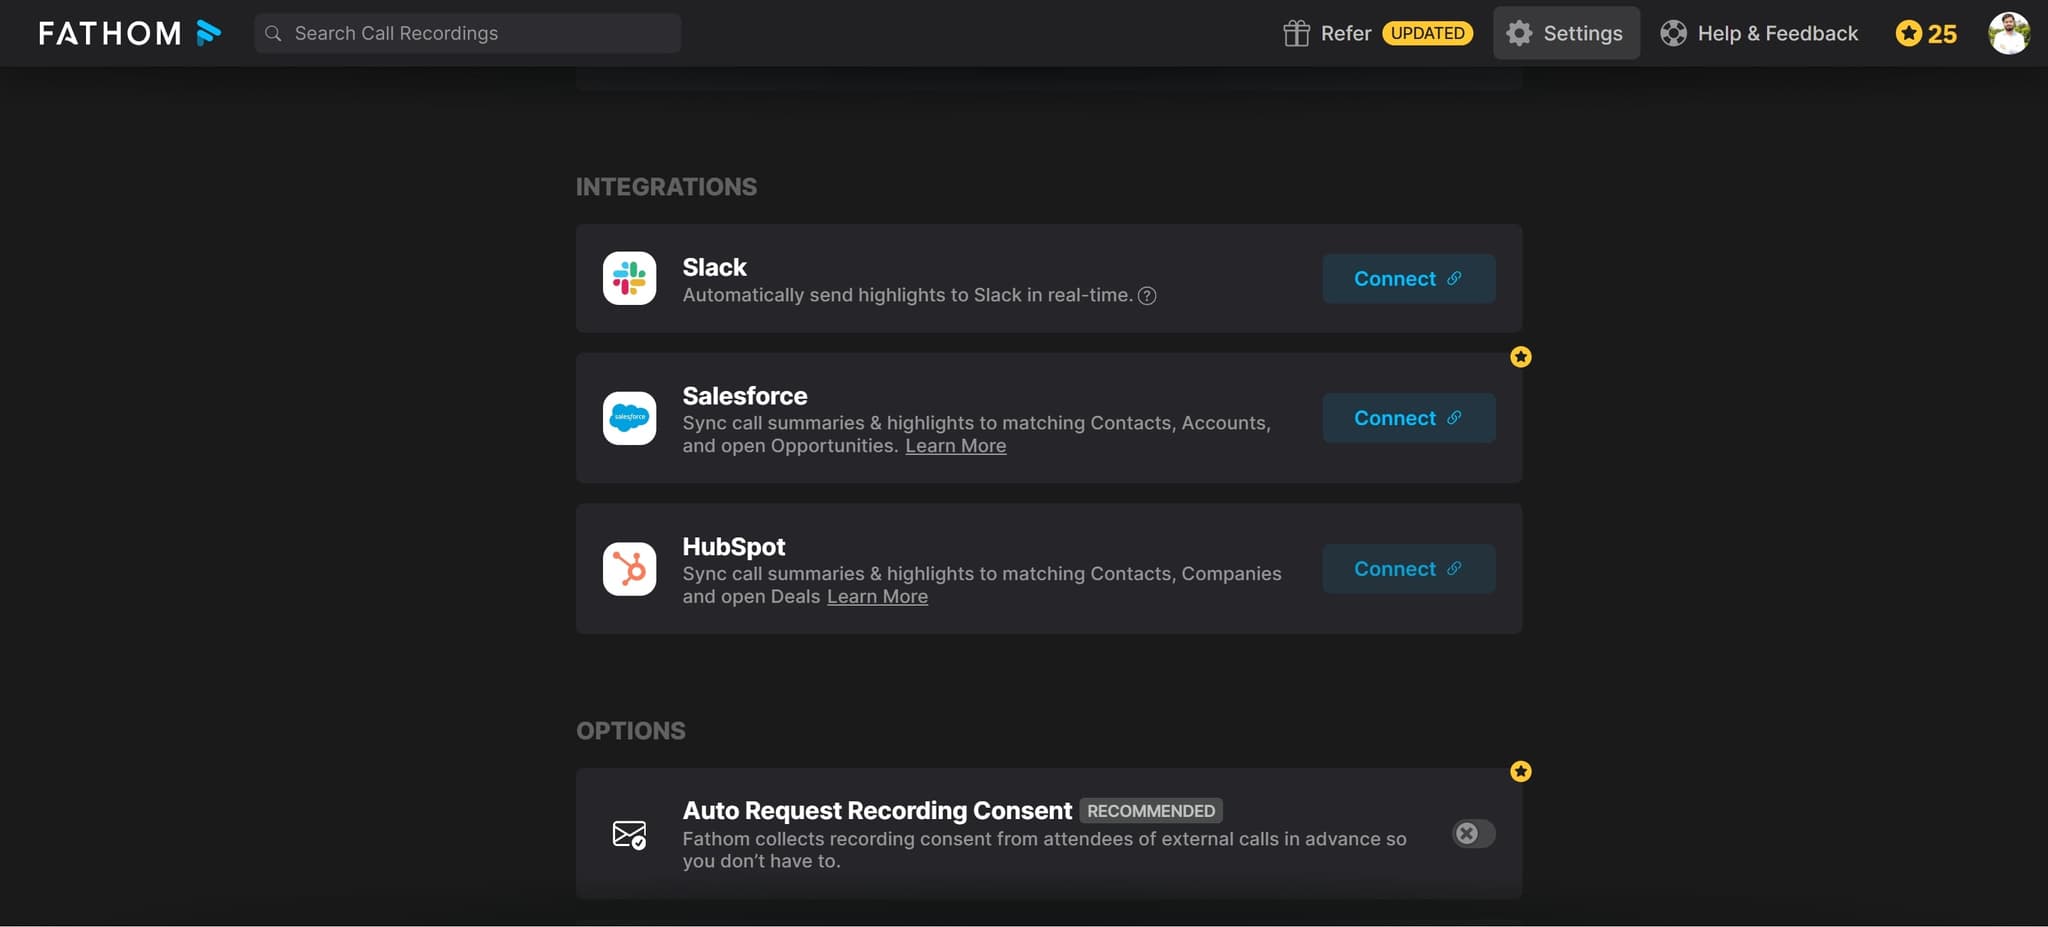Click the Salesforce integration icon
Image resolution: width=2048 pixels, height=927 pixels.
tap(629, 417)
